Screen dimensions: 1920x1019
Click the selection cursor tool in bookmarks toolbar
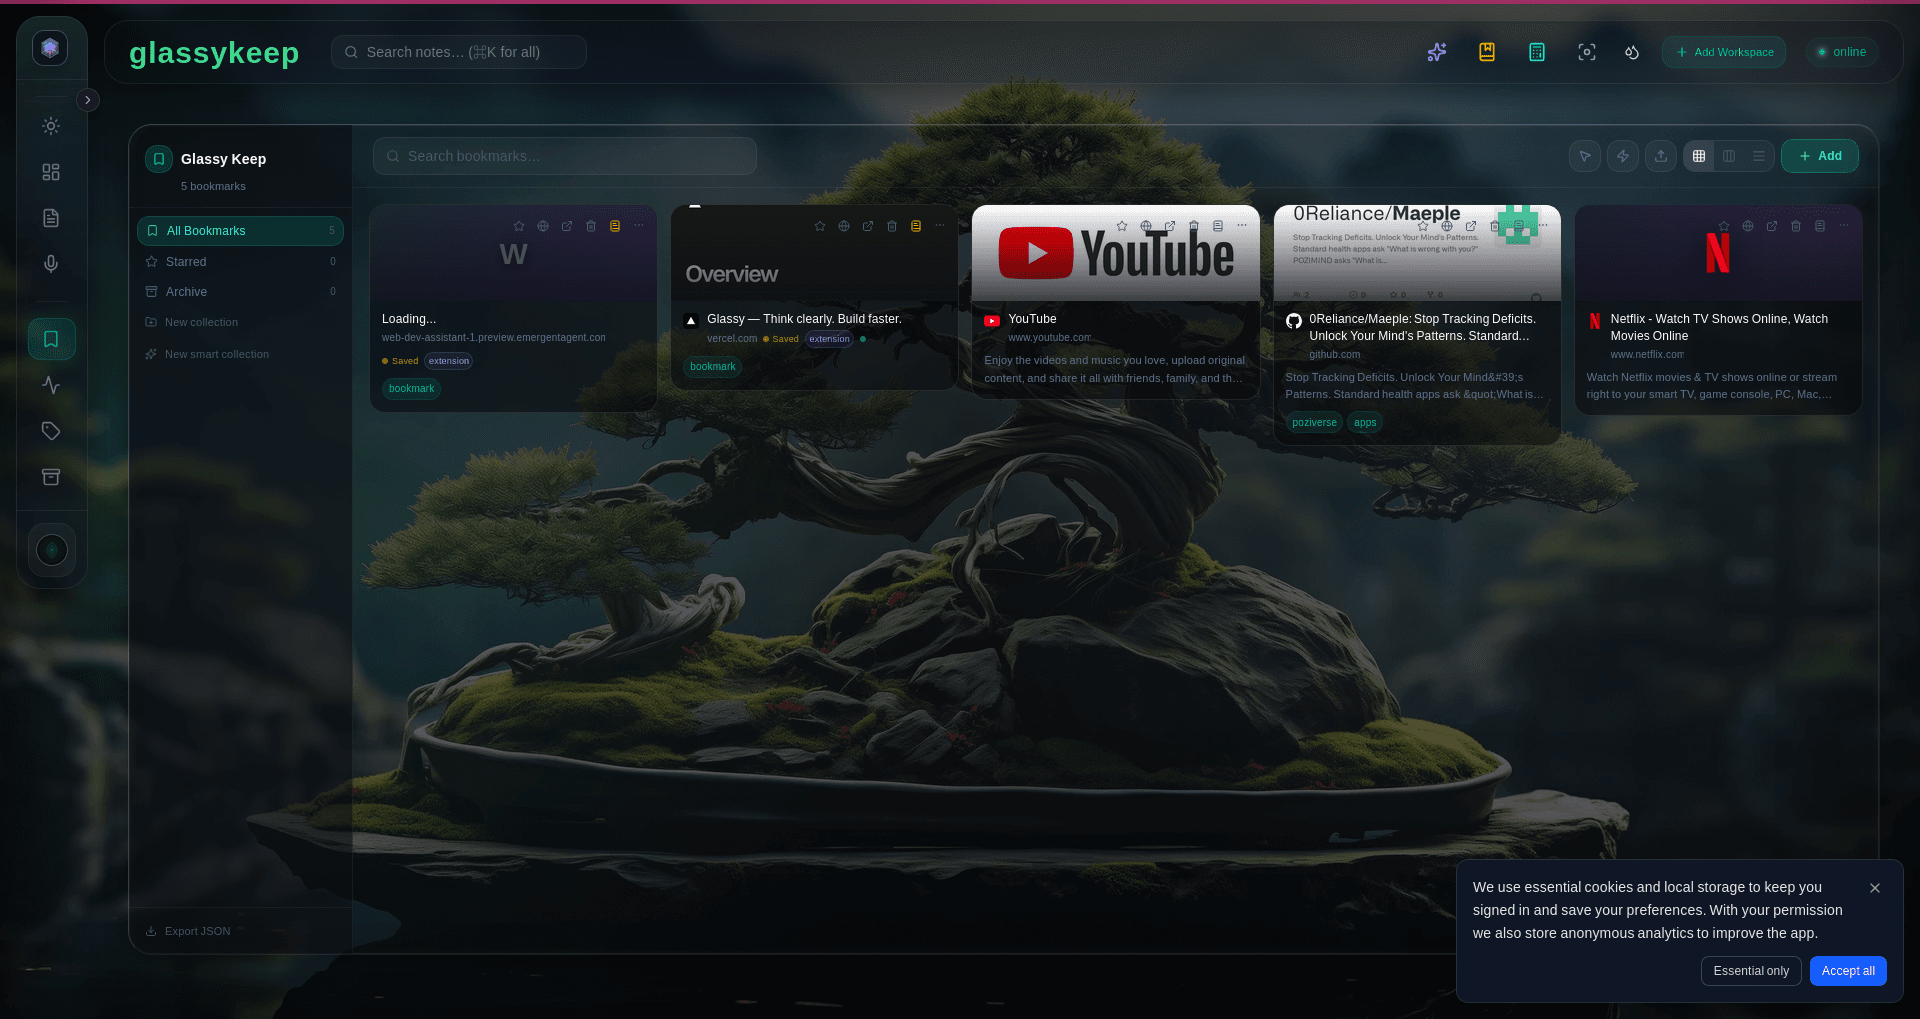1585,156
